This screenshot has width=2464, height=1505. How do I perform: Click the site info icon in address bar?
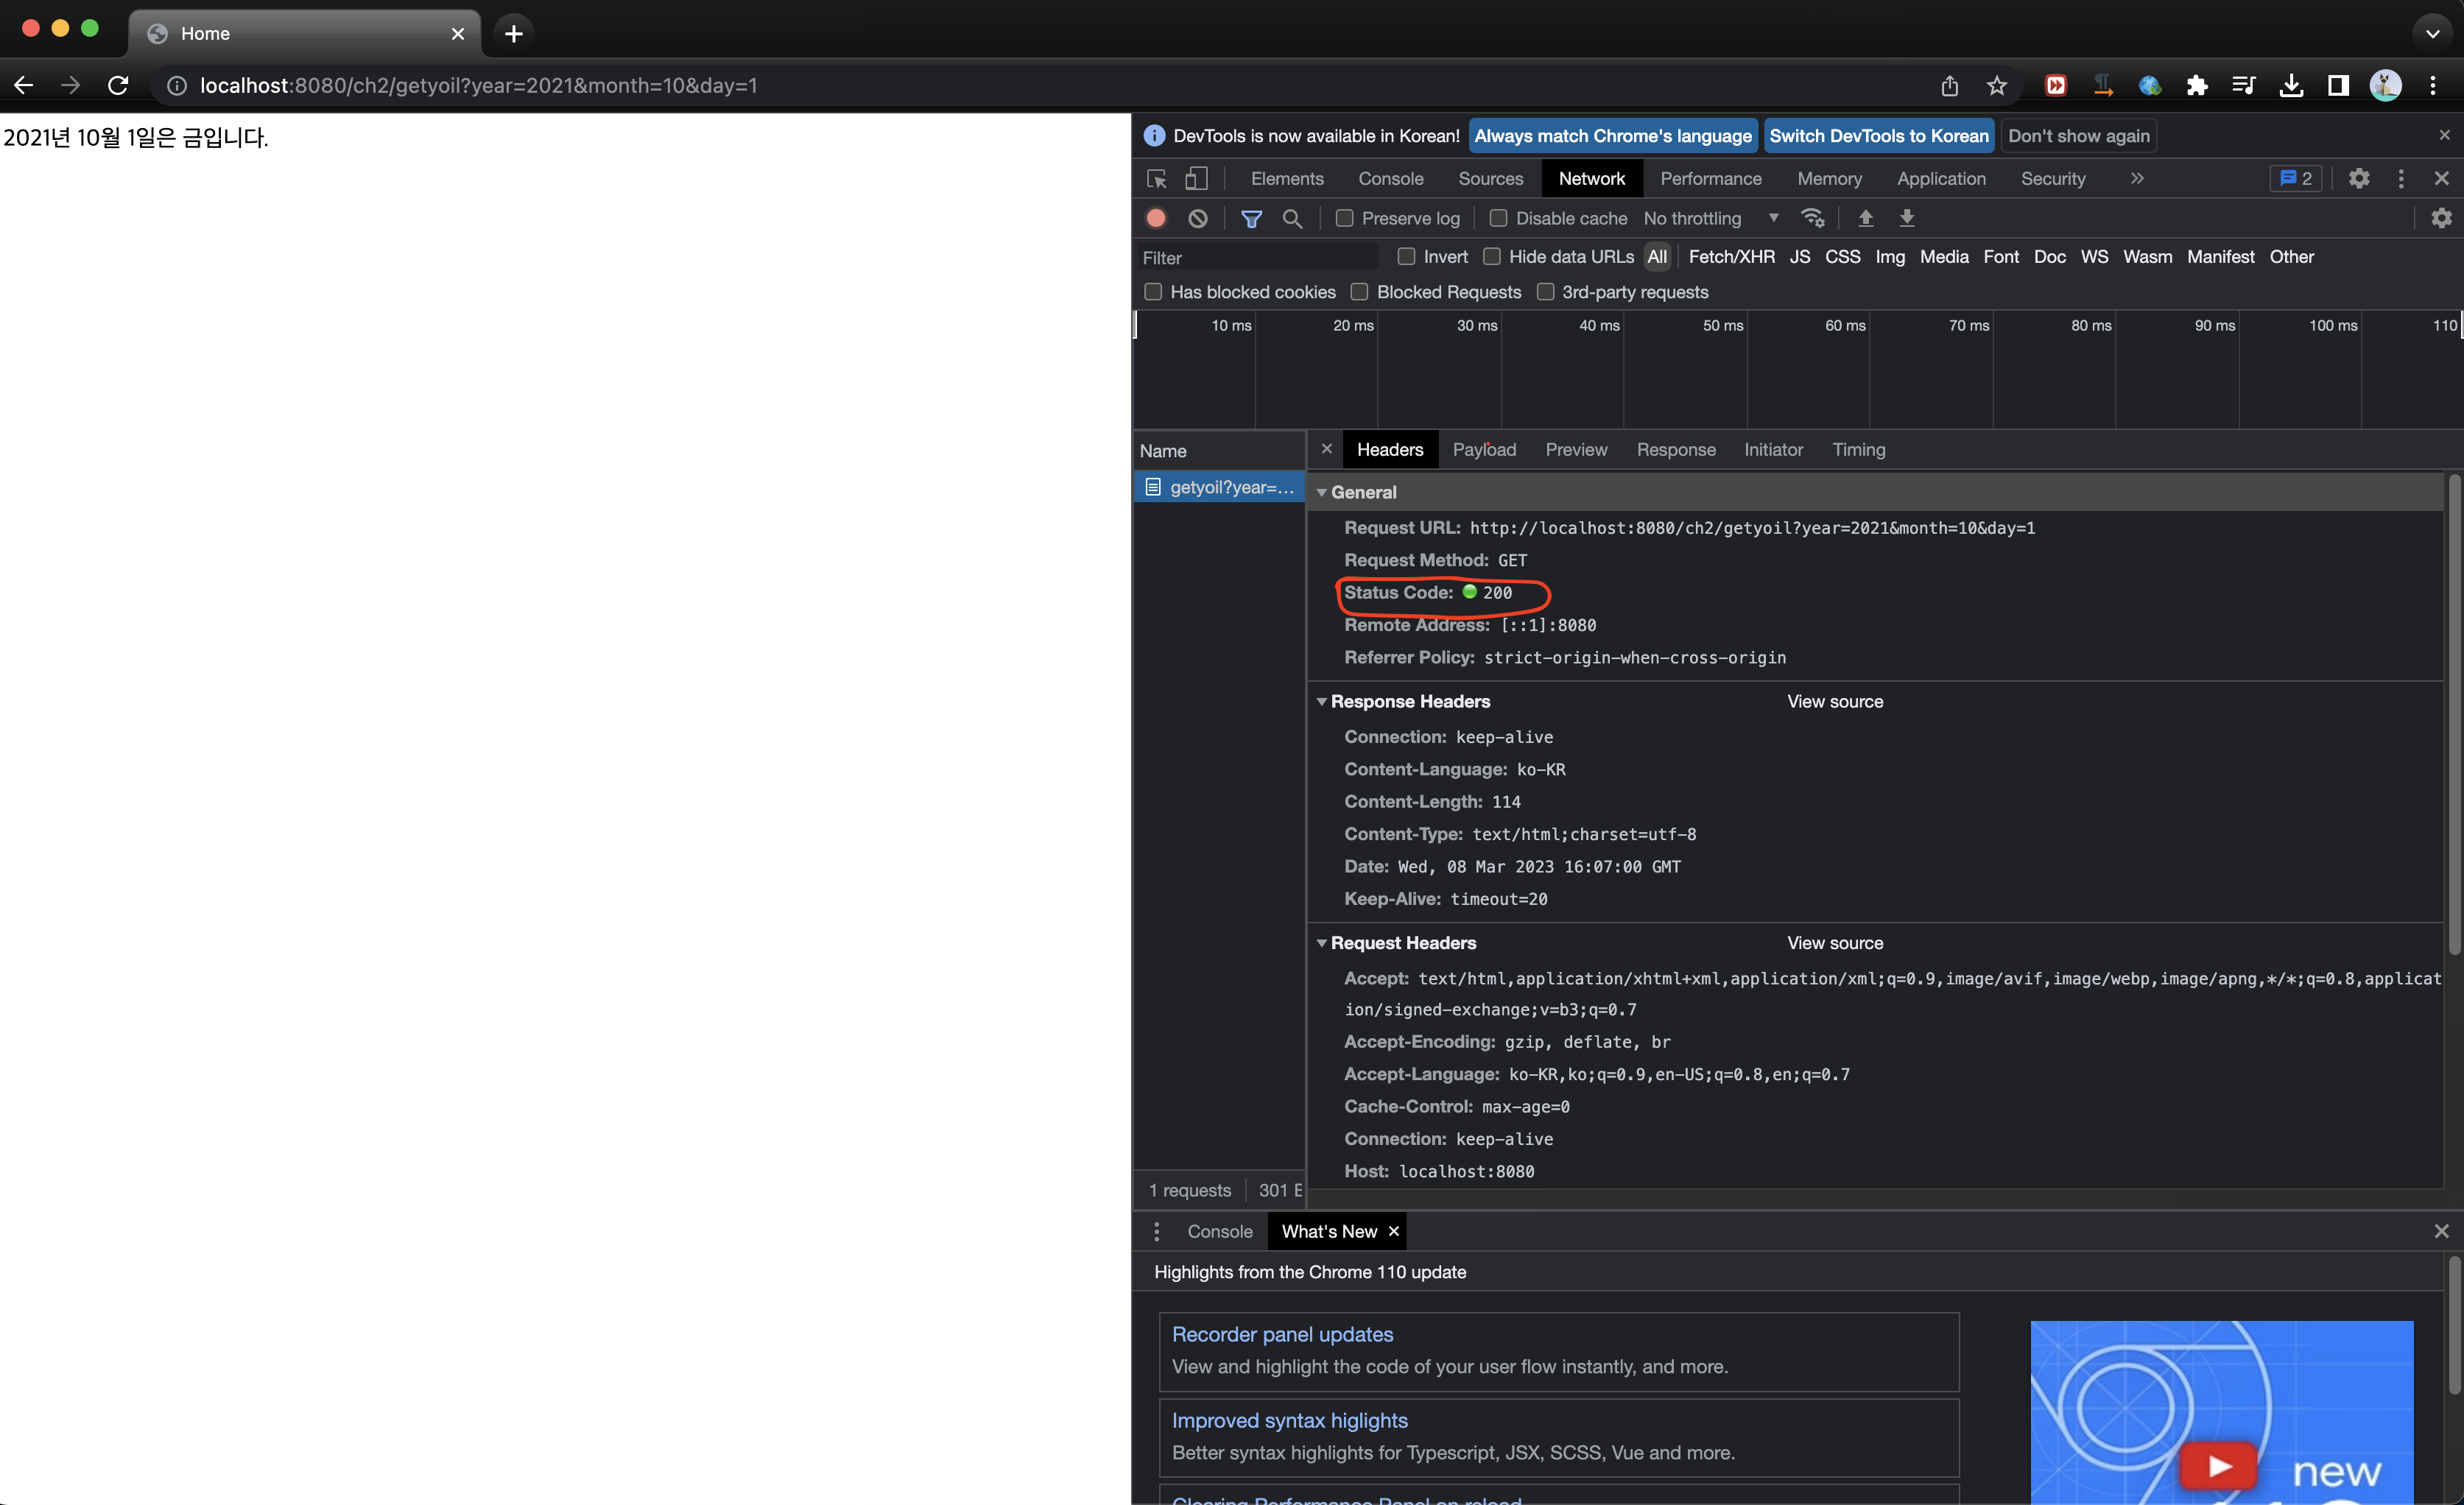point(177,86)
